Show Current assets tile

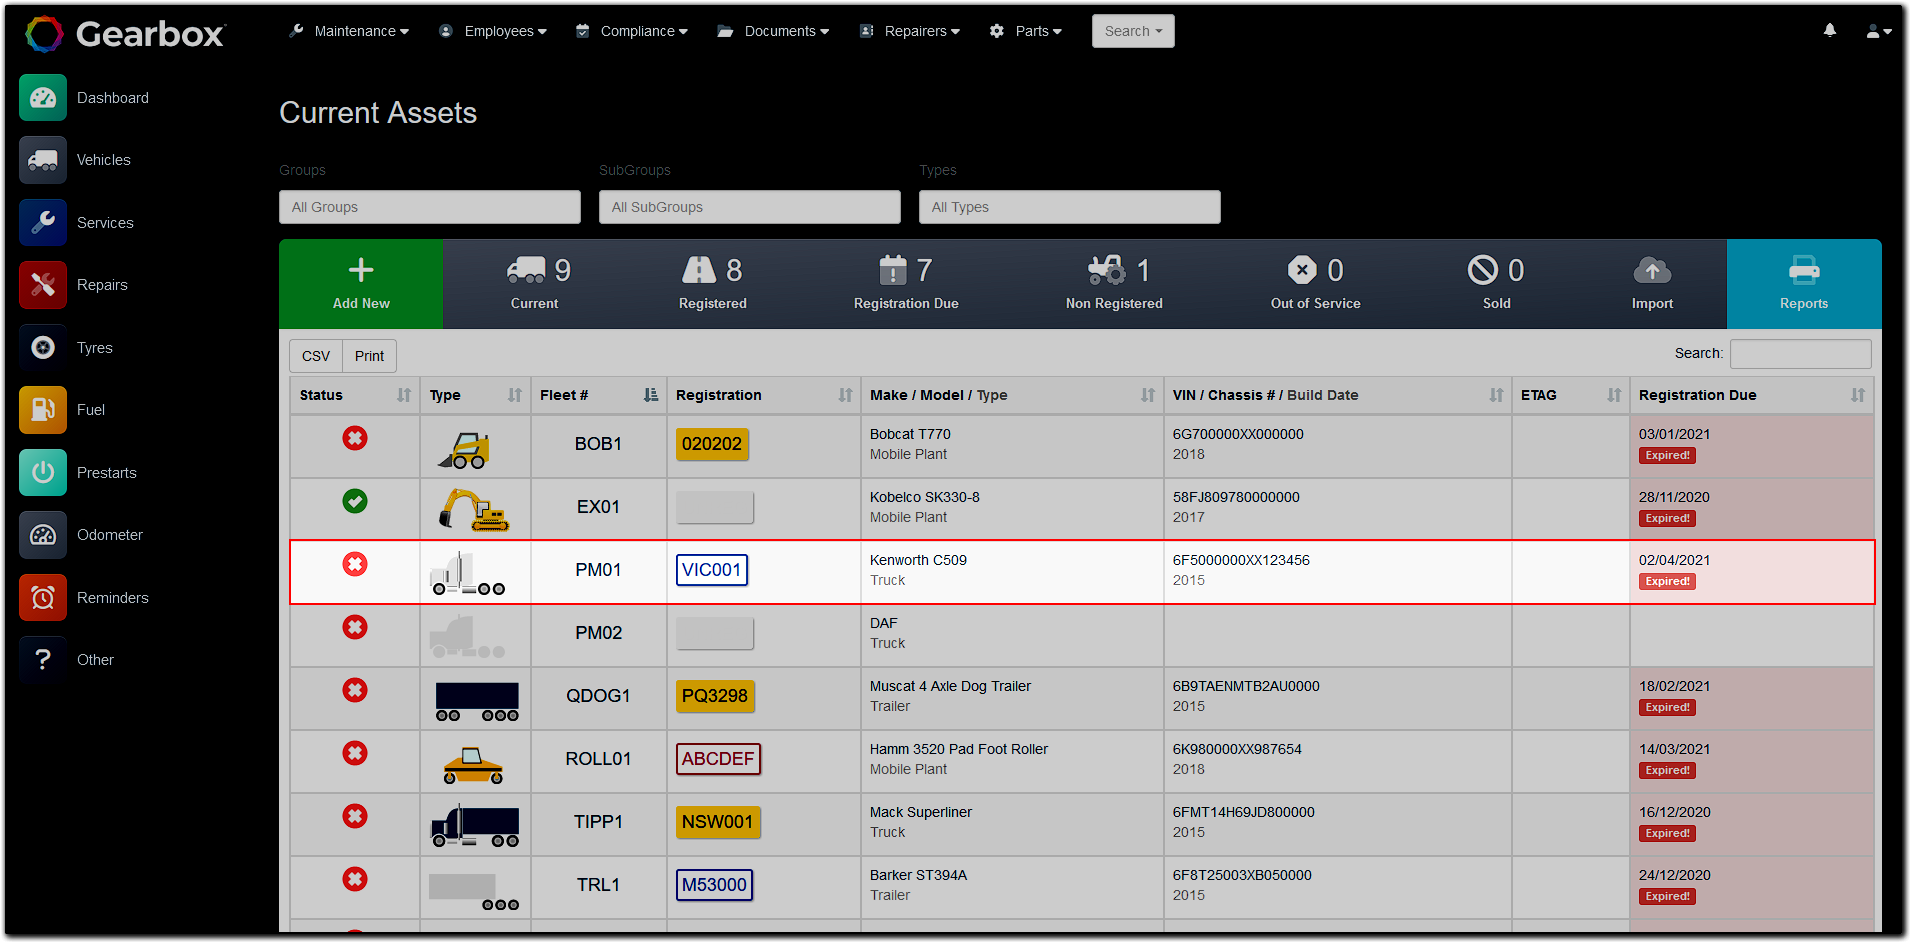click(535, 284)
